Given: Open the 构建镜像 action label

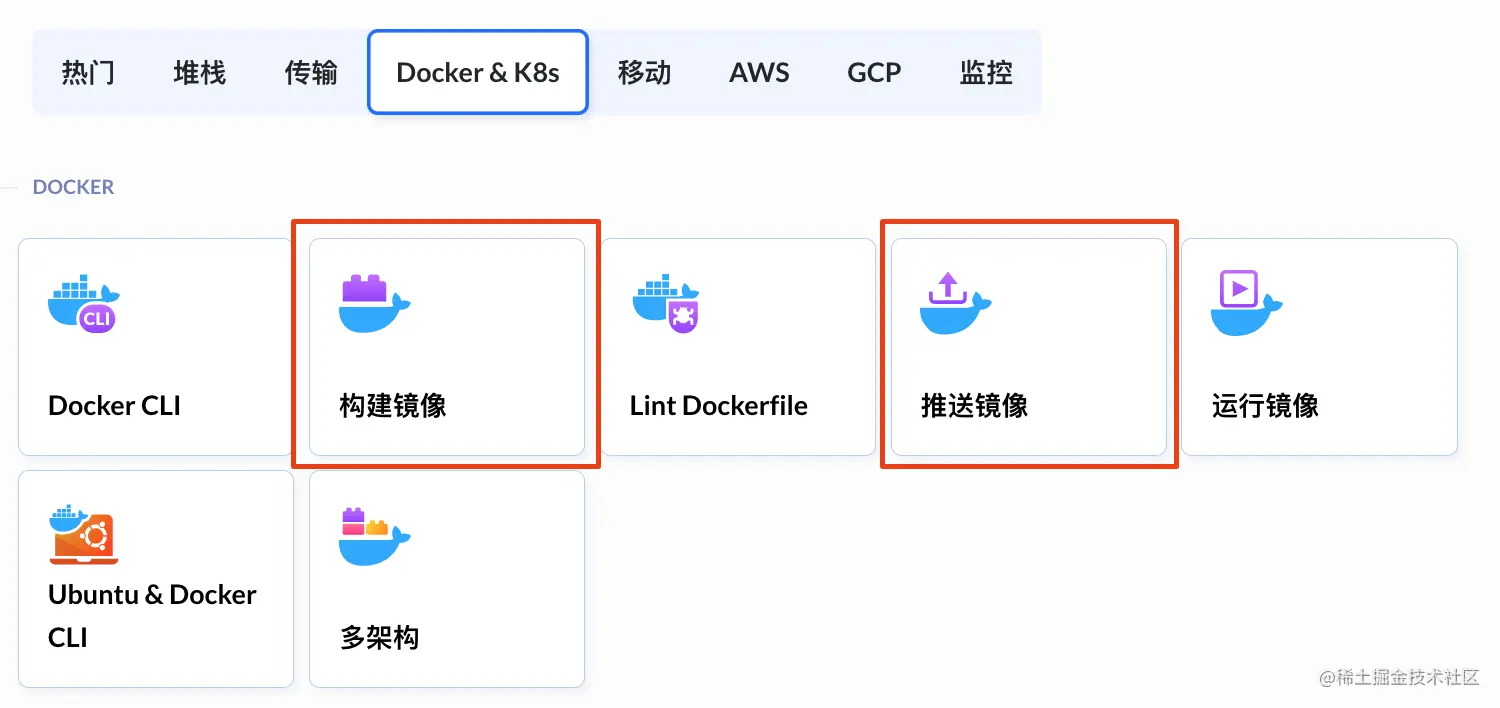Looking at the screenshot, I should [393, 406].
